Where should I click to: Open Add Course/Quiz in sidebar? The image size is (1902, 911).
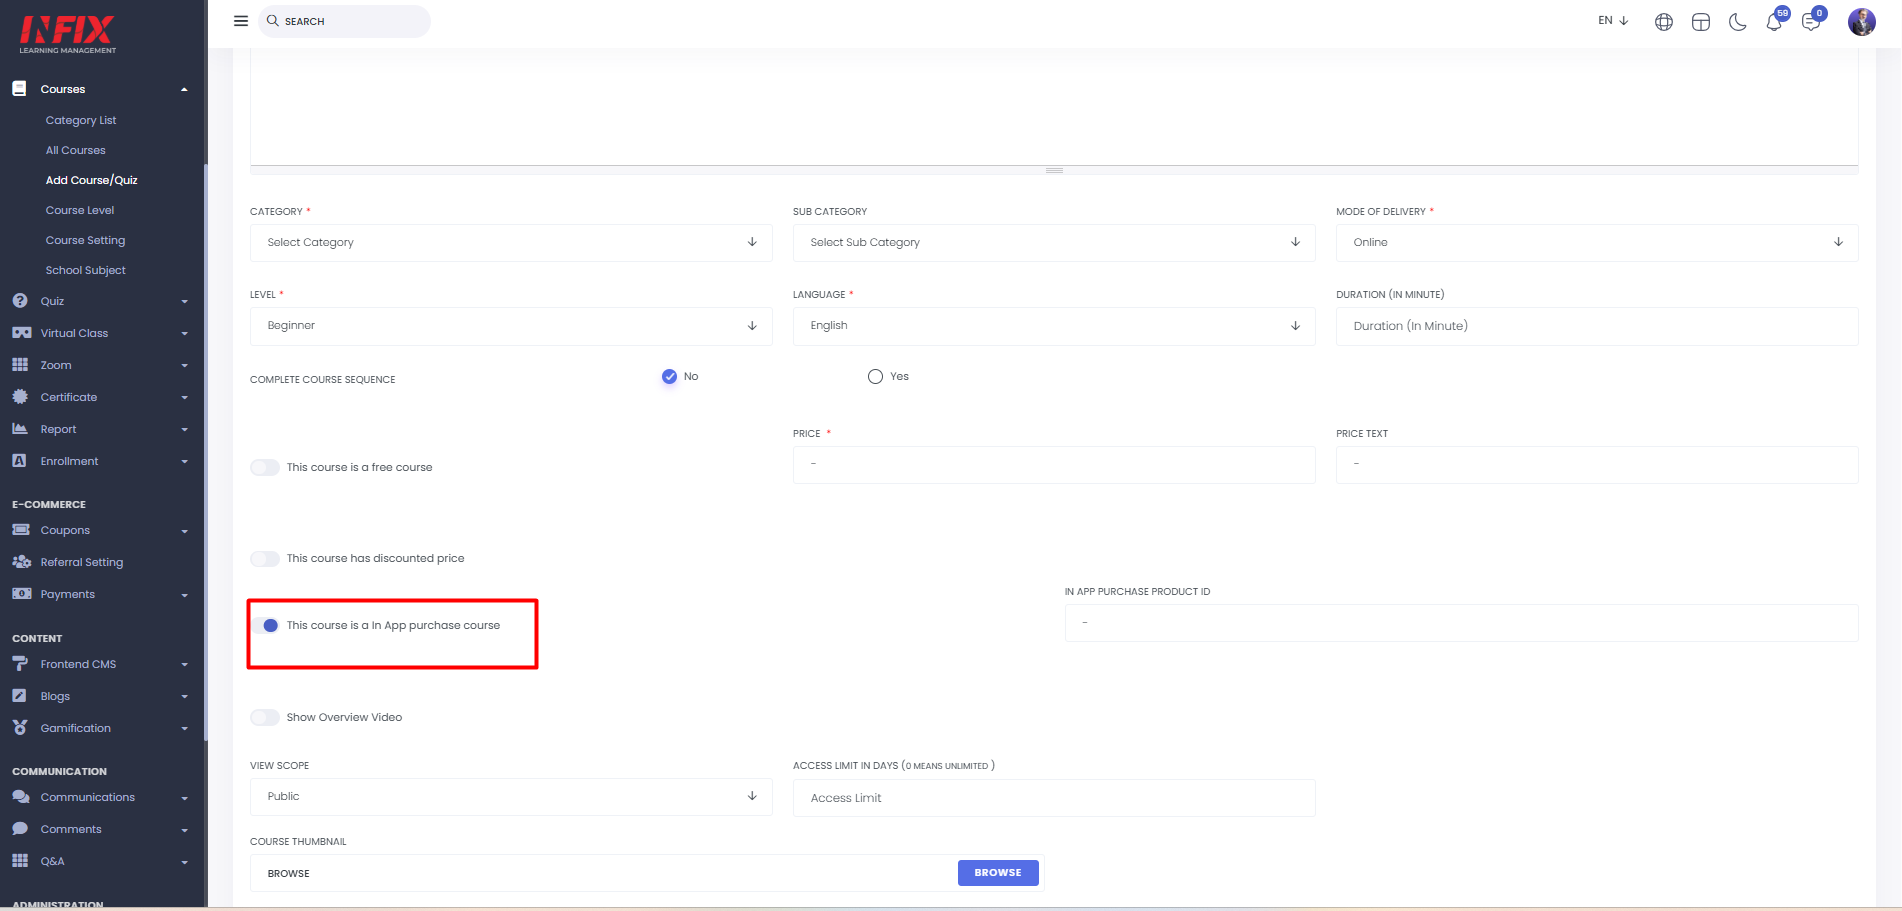click(92, 180)
